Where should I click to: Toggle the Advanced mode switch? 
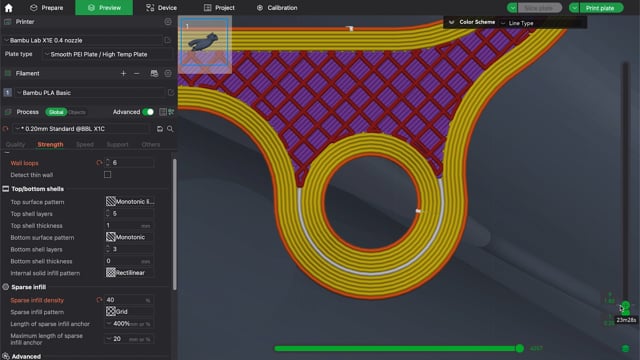148,112
